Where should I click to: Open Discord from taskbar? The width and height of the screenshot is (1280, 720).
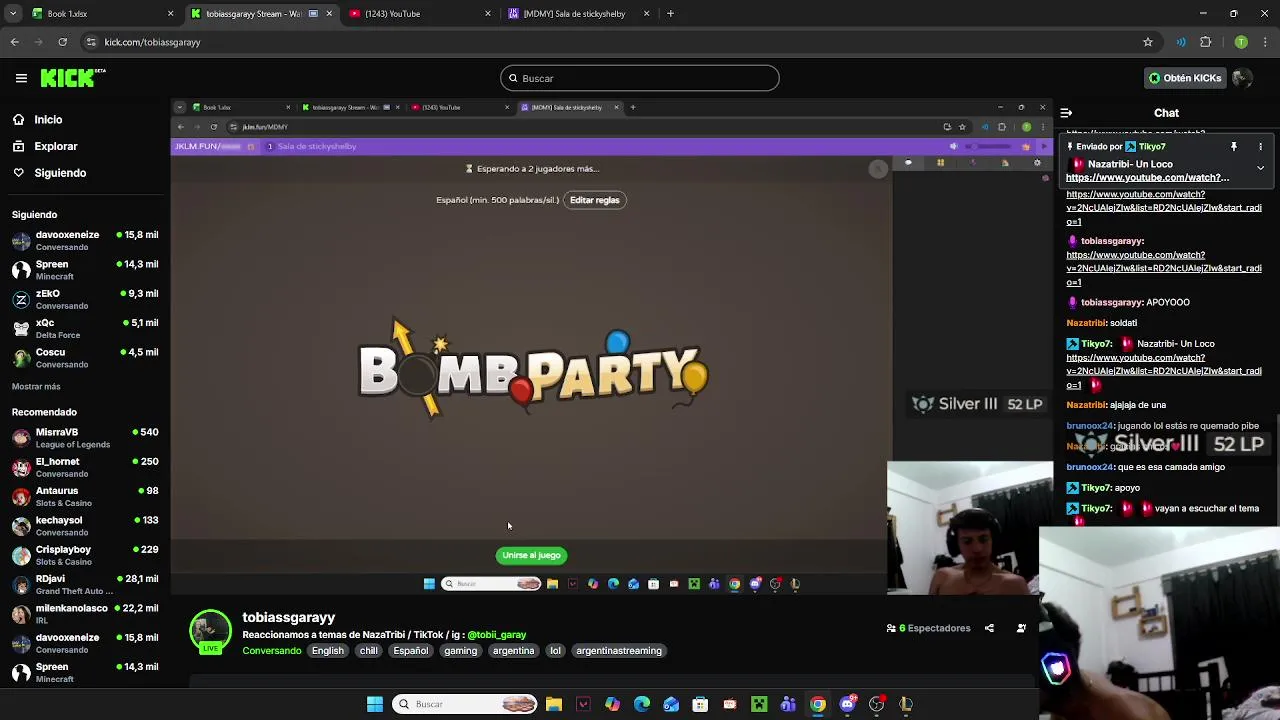click(847, 704)
